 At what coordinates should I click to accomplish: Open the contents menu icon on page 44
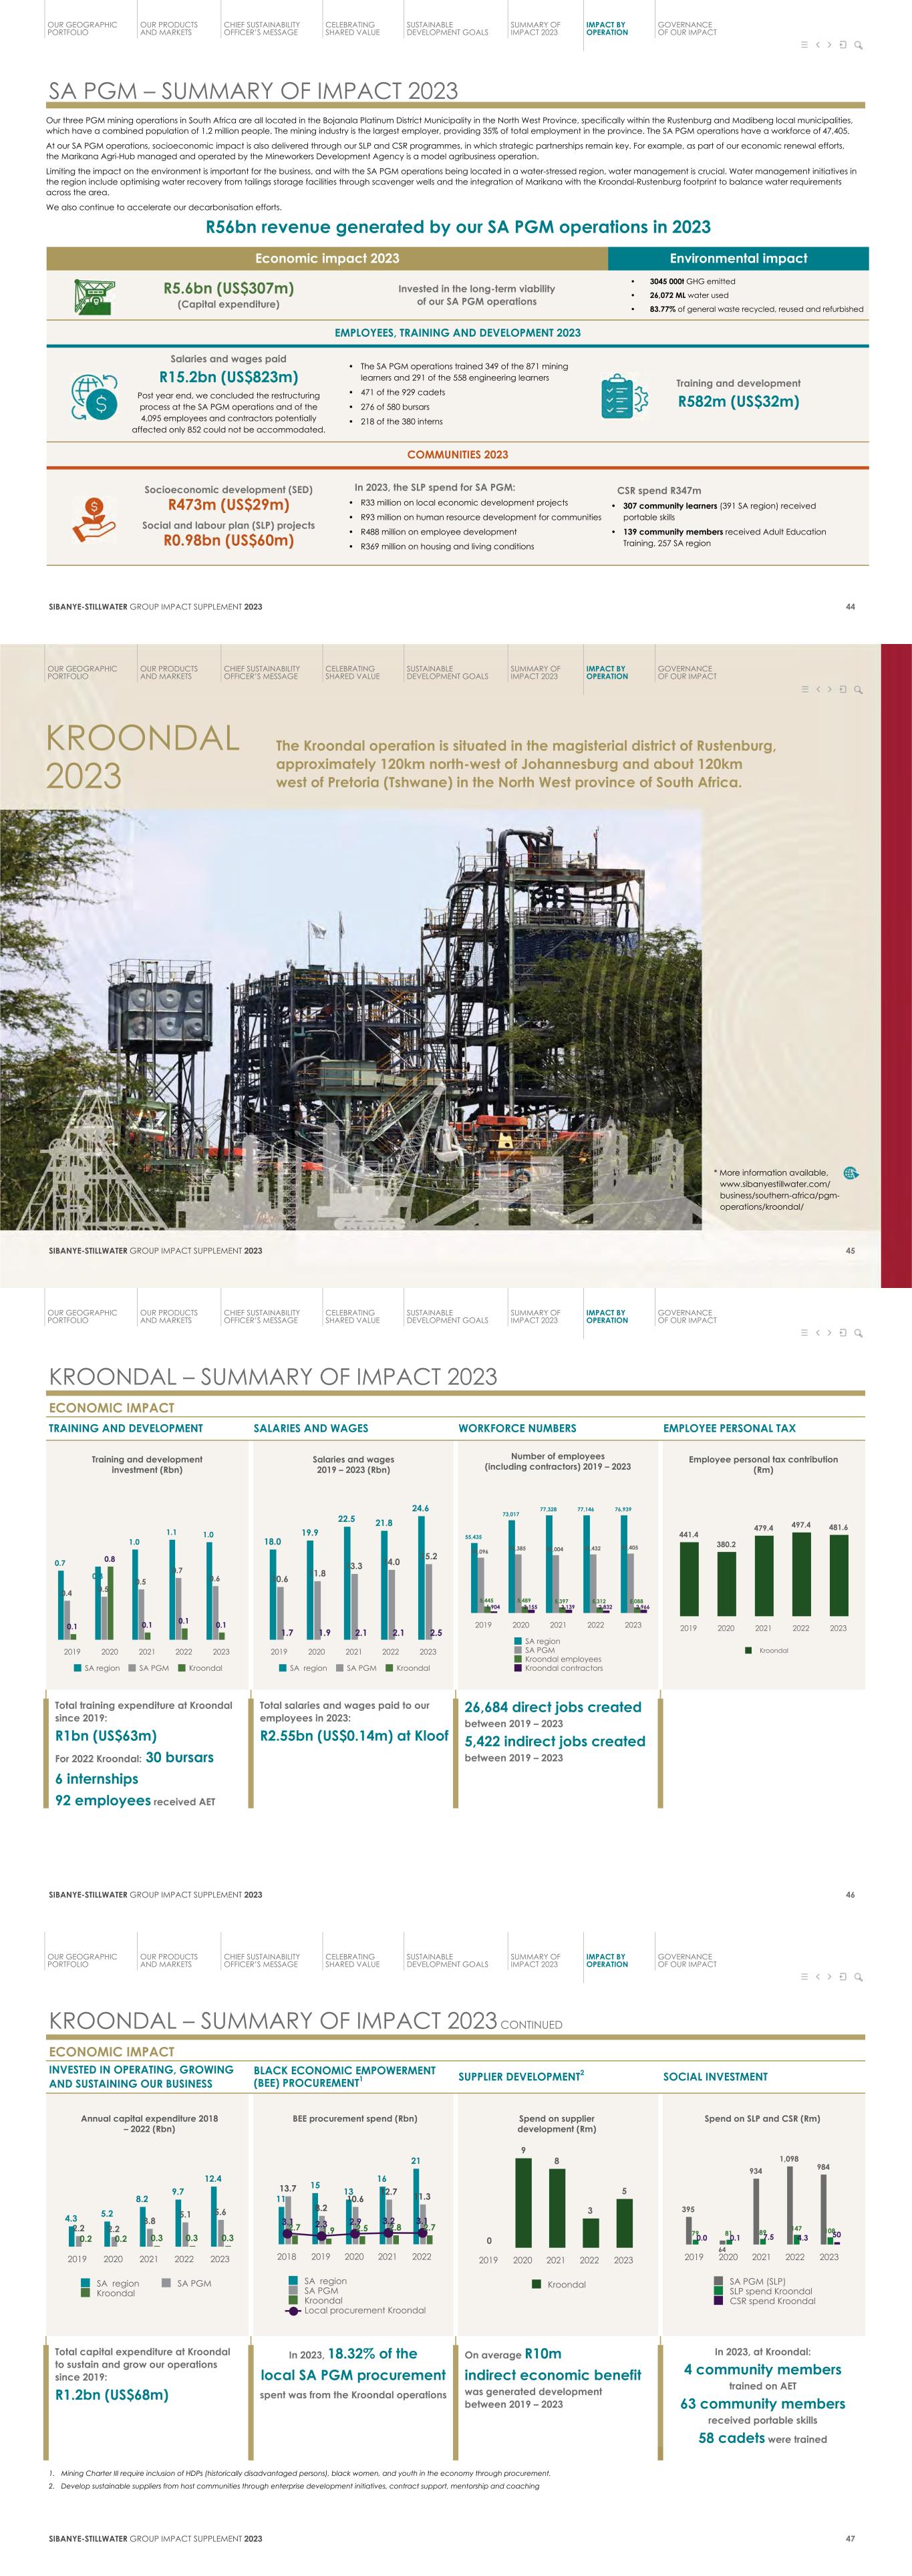pyautogui.click(x=804, y=45)
